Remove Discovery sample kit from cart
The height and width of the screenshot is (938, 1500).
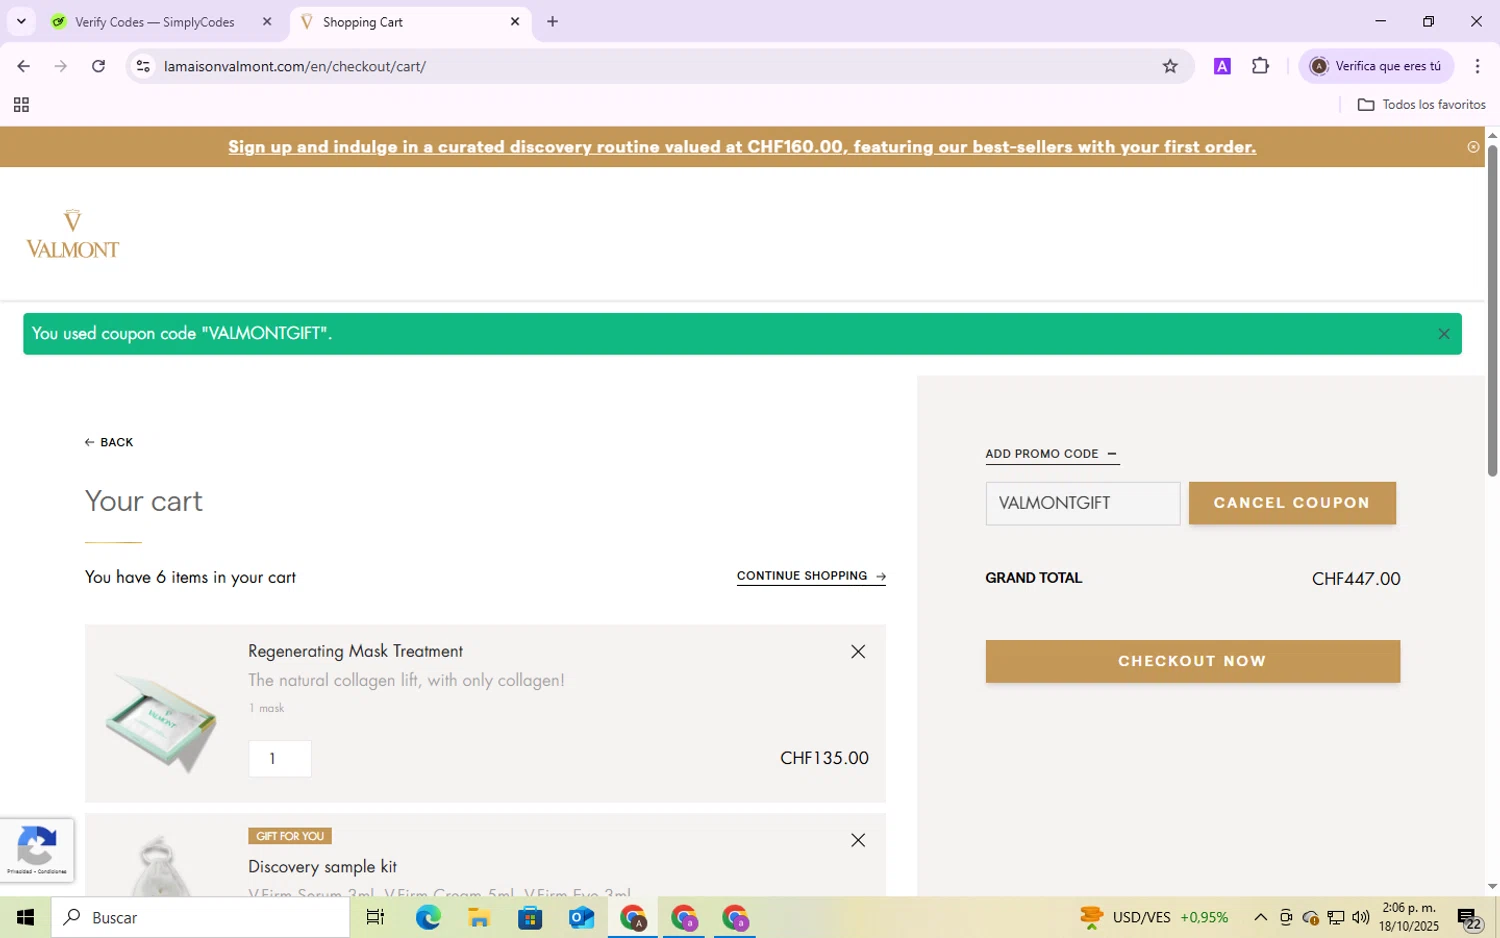pyautogui.click(x=858, y=840)
